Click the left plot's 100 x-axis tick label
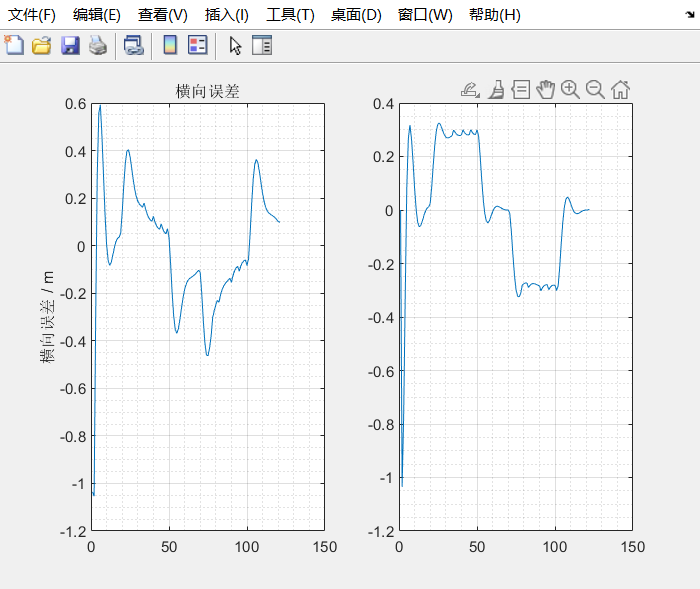 tap(247, 547)
